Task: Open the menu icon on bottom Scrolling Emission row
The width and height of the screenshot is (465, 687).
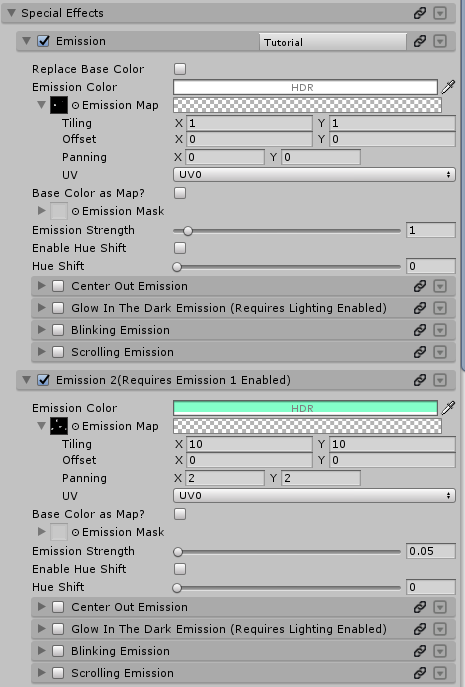Action: coord(440,673)
